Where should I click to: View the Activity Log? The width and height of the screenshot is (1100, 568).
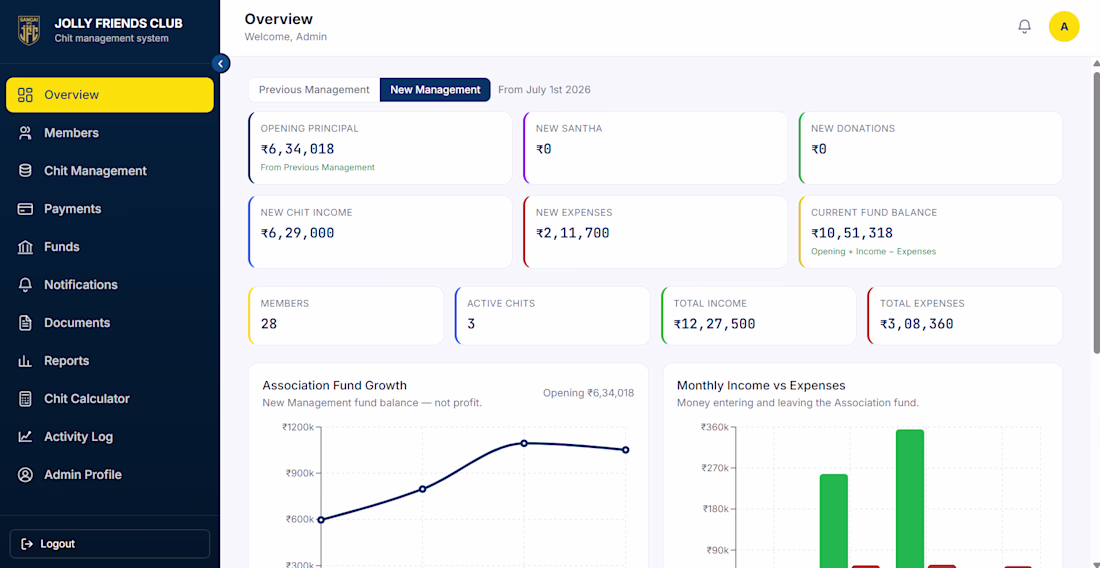click(110, 436)
